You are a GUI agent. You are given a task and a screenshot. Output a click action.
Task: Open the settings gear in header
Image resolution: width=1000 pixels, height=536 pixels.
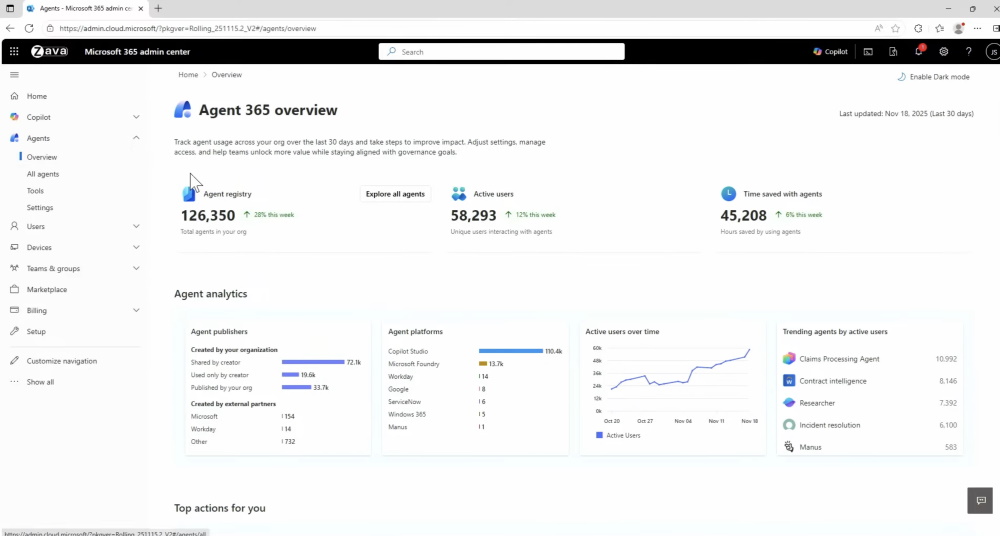point(943,52)
